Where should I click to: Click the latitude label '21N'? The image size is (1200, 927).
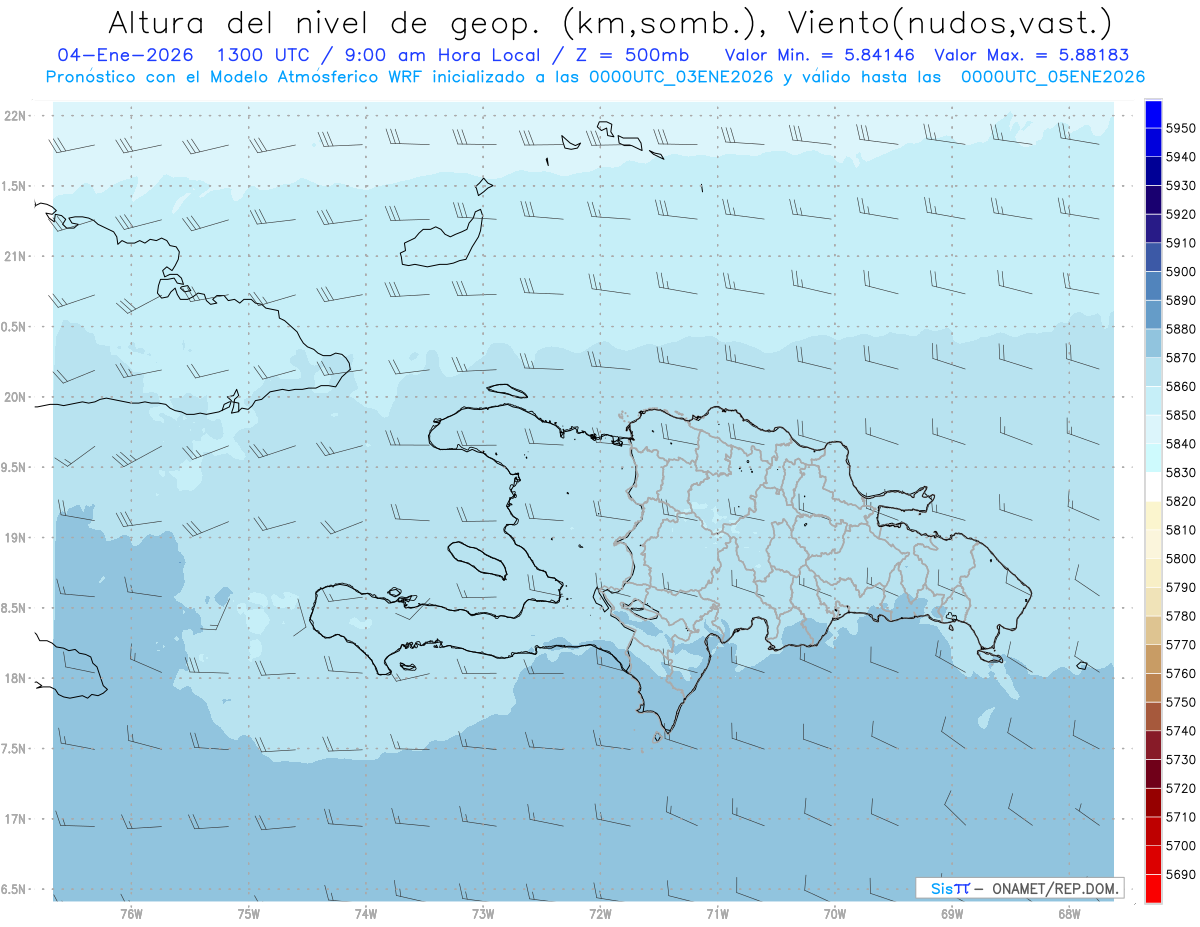pos(16,256)
